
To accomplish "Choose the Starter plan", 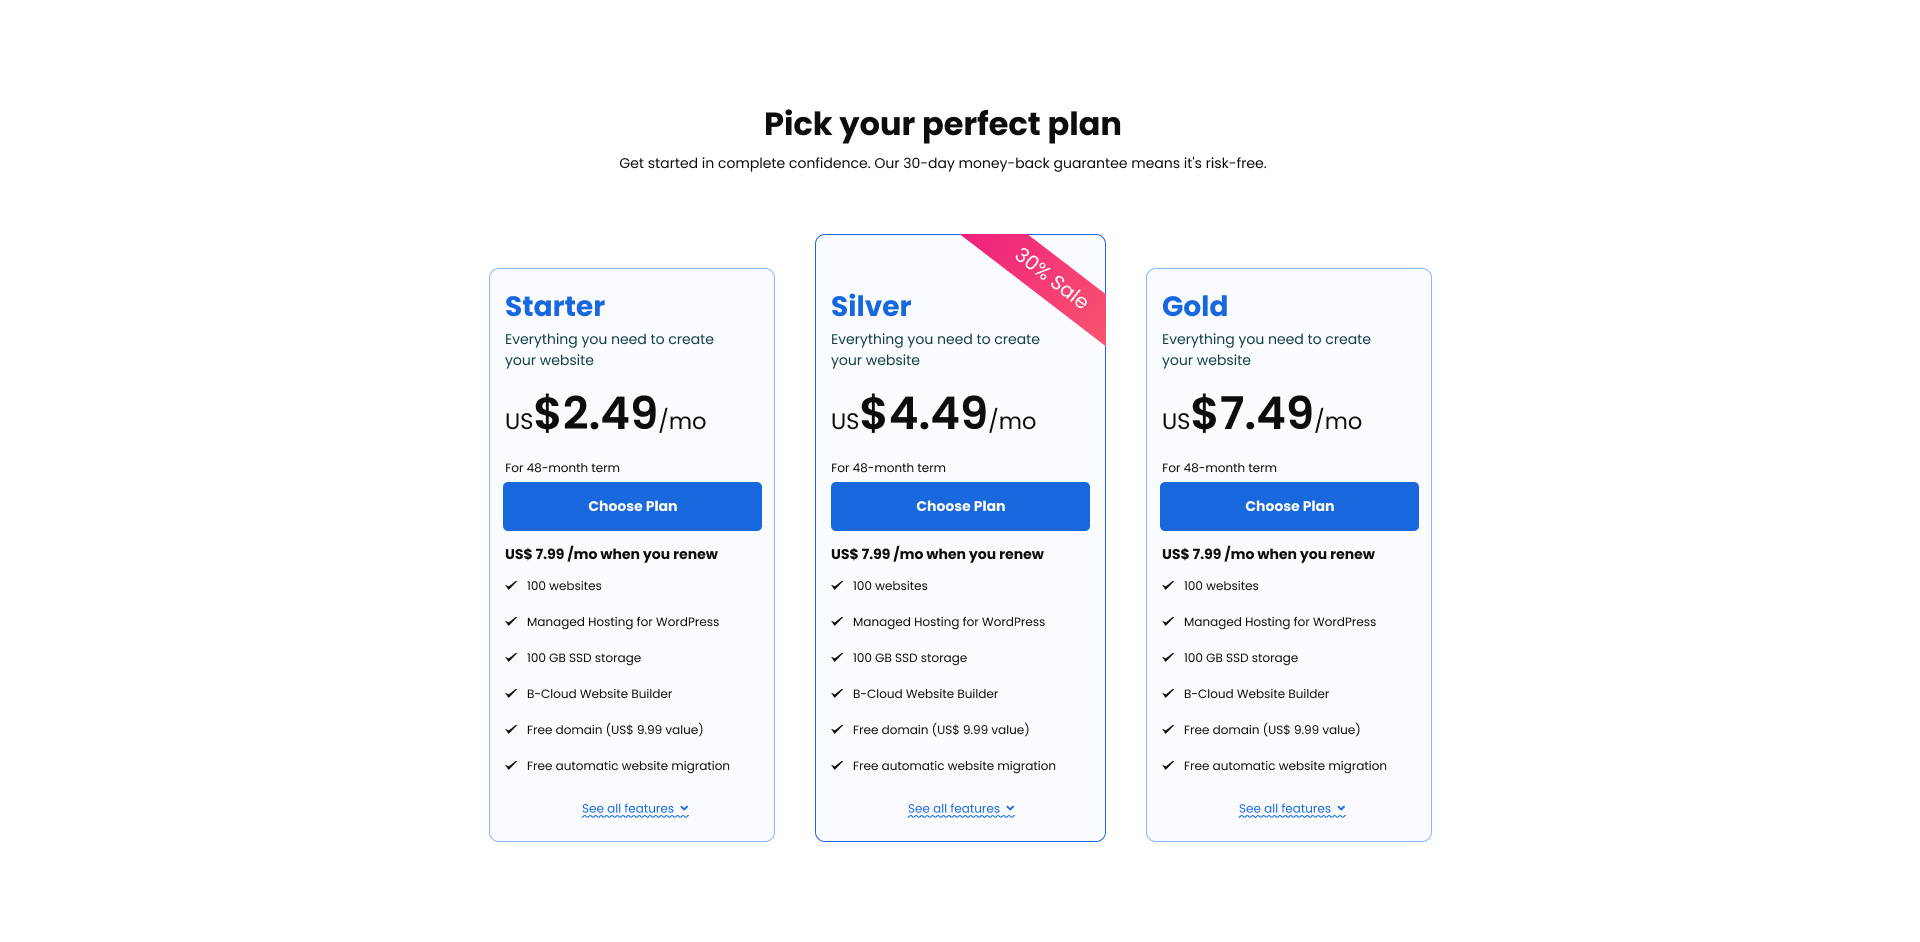I will [x=632, y=506].
